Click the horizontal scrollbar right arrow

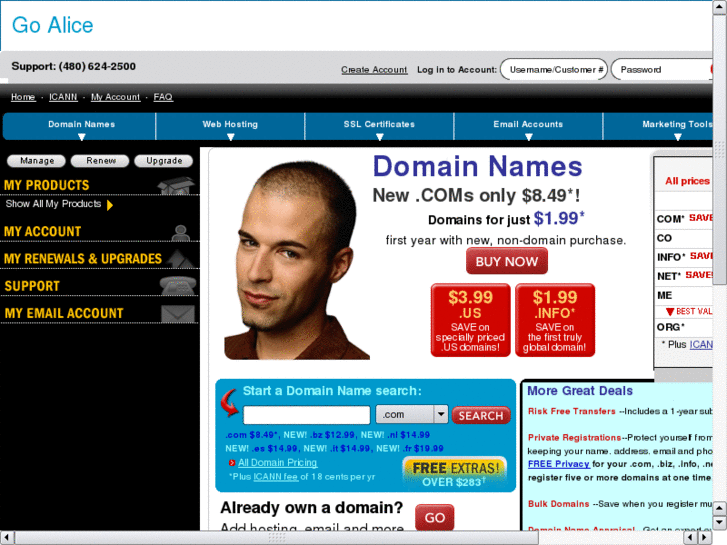(x=705, y=538)
